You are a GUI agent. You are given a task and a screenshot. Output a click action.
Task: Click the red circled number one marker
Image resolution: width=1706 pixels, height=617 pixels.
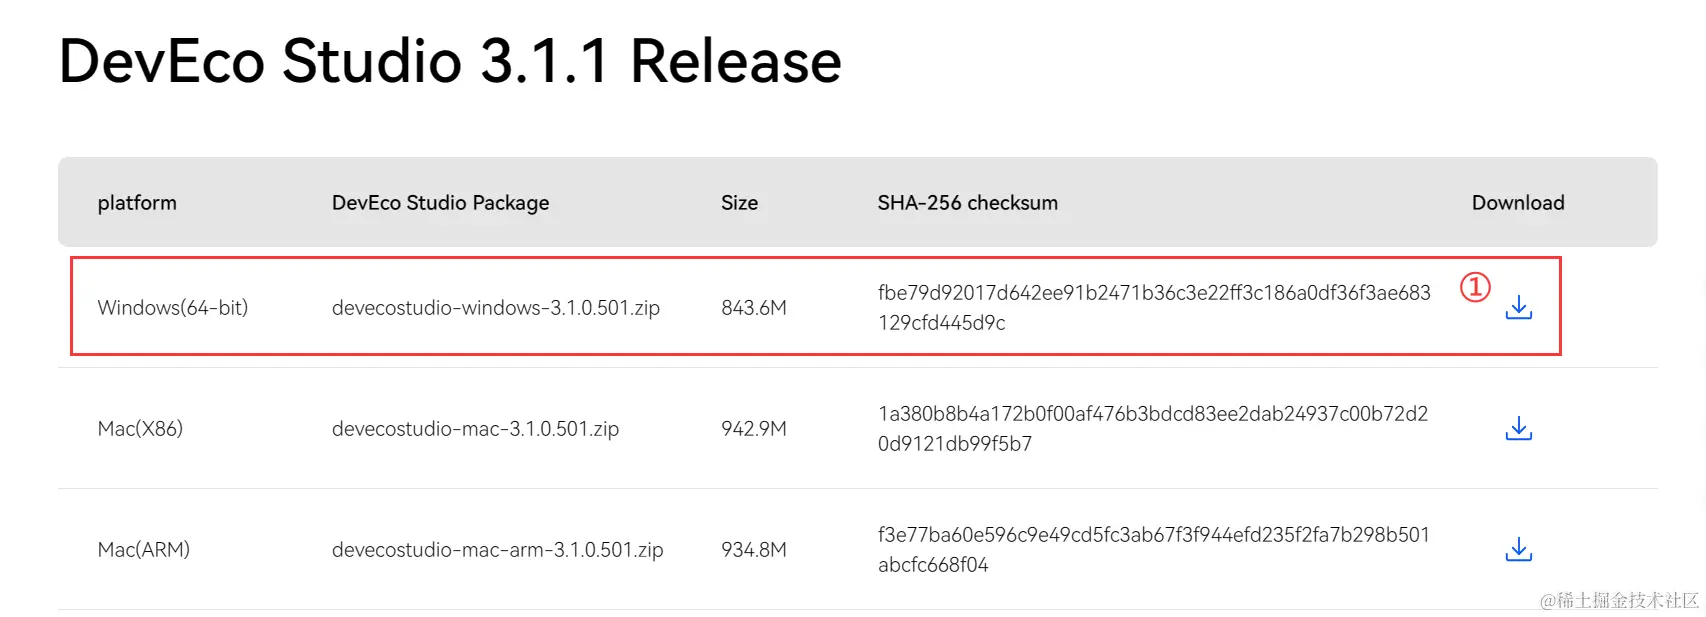1475,287
